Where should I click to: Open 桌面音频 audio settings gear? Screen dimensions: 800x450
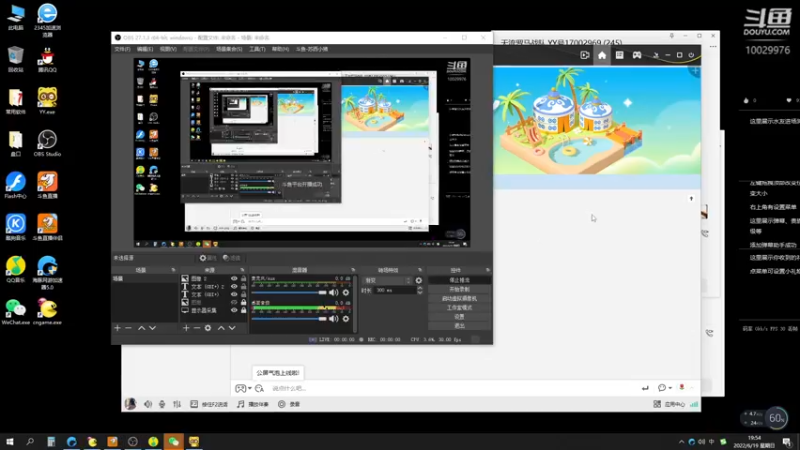point(346,318)
